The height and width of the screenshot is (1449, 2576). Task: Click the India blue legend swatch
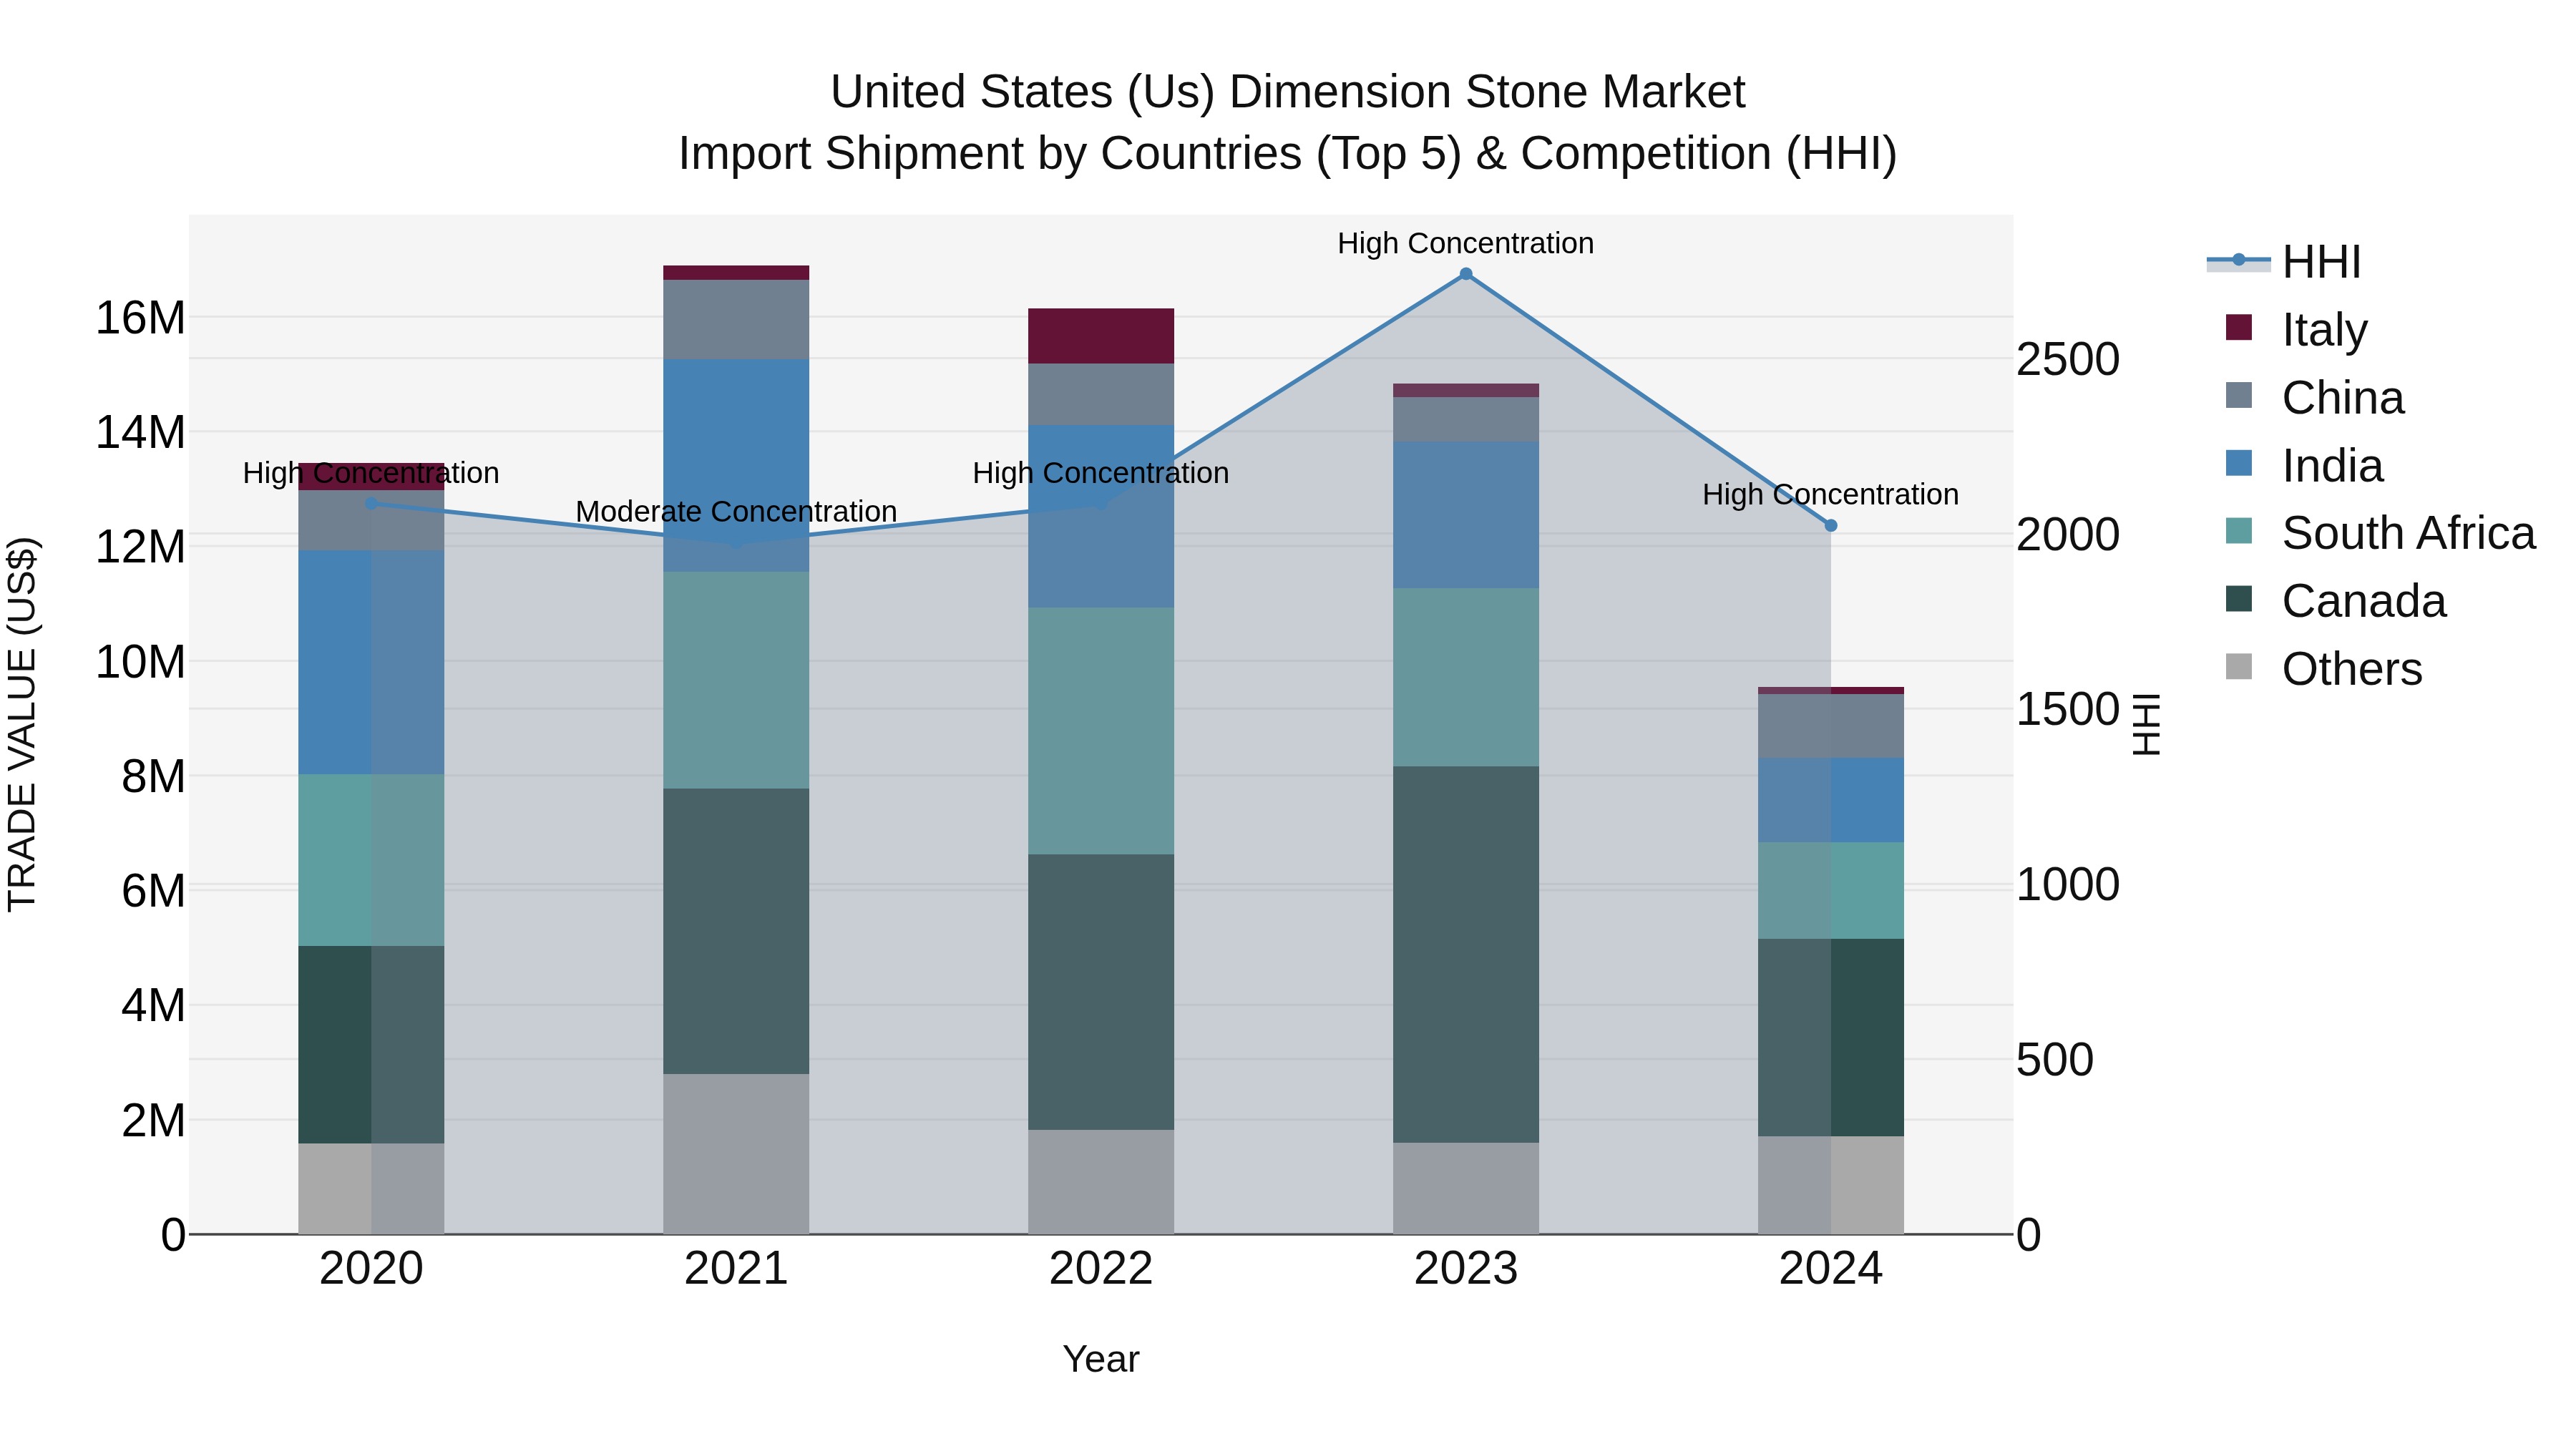click(2239, 464)
